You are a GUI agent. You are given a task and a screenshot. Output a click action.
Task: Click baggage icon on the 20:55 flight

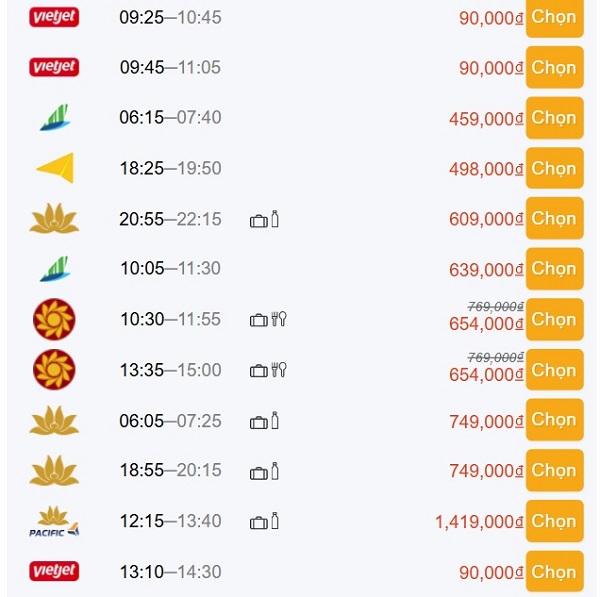click(258, 219)
